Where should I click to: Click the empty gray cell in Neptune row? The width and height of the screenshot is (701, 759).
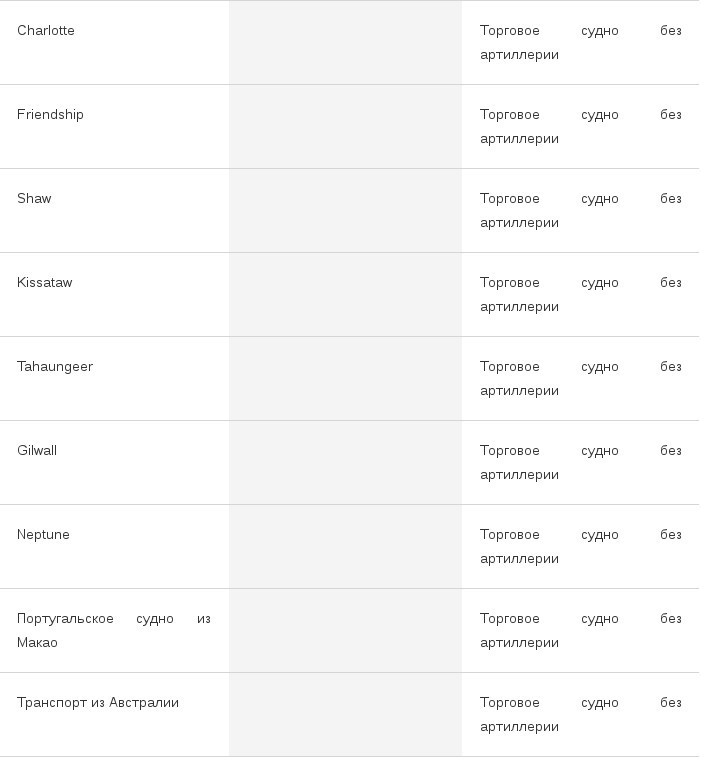coord(345,546)
